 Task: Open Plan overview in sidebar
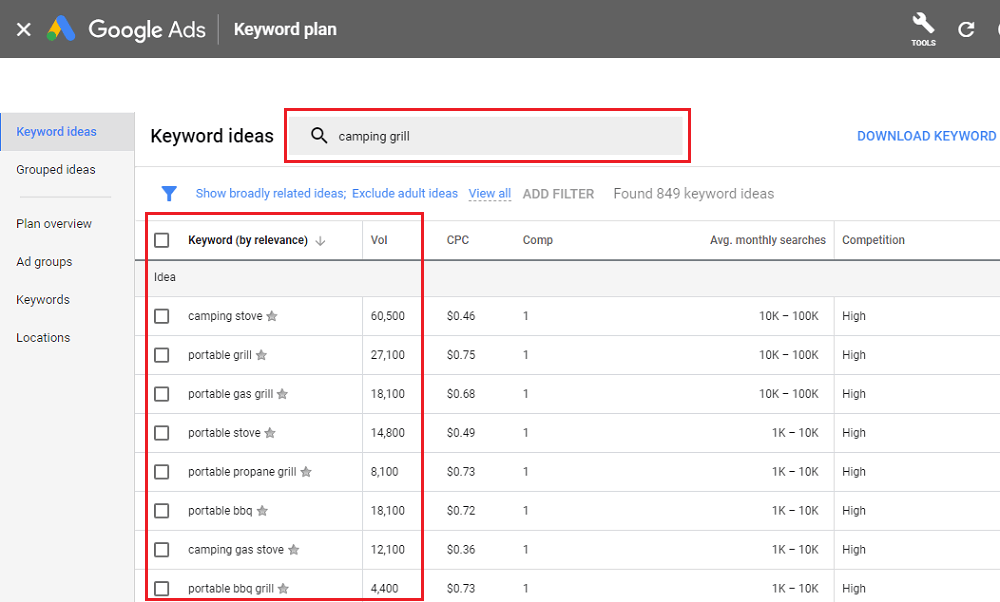point(54,224)
